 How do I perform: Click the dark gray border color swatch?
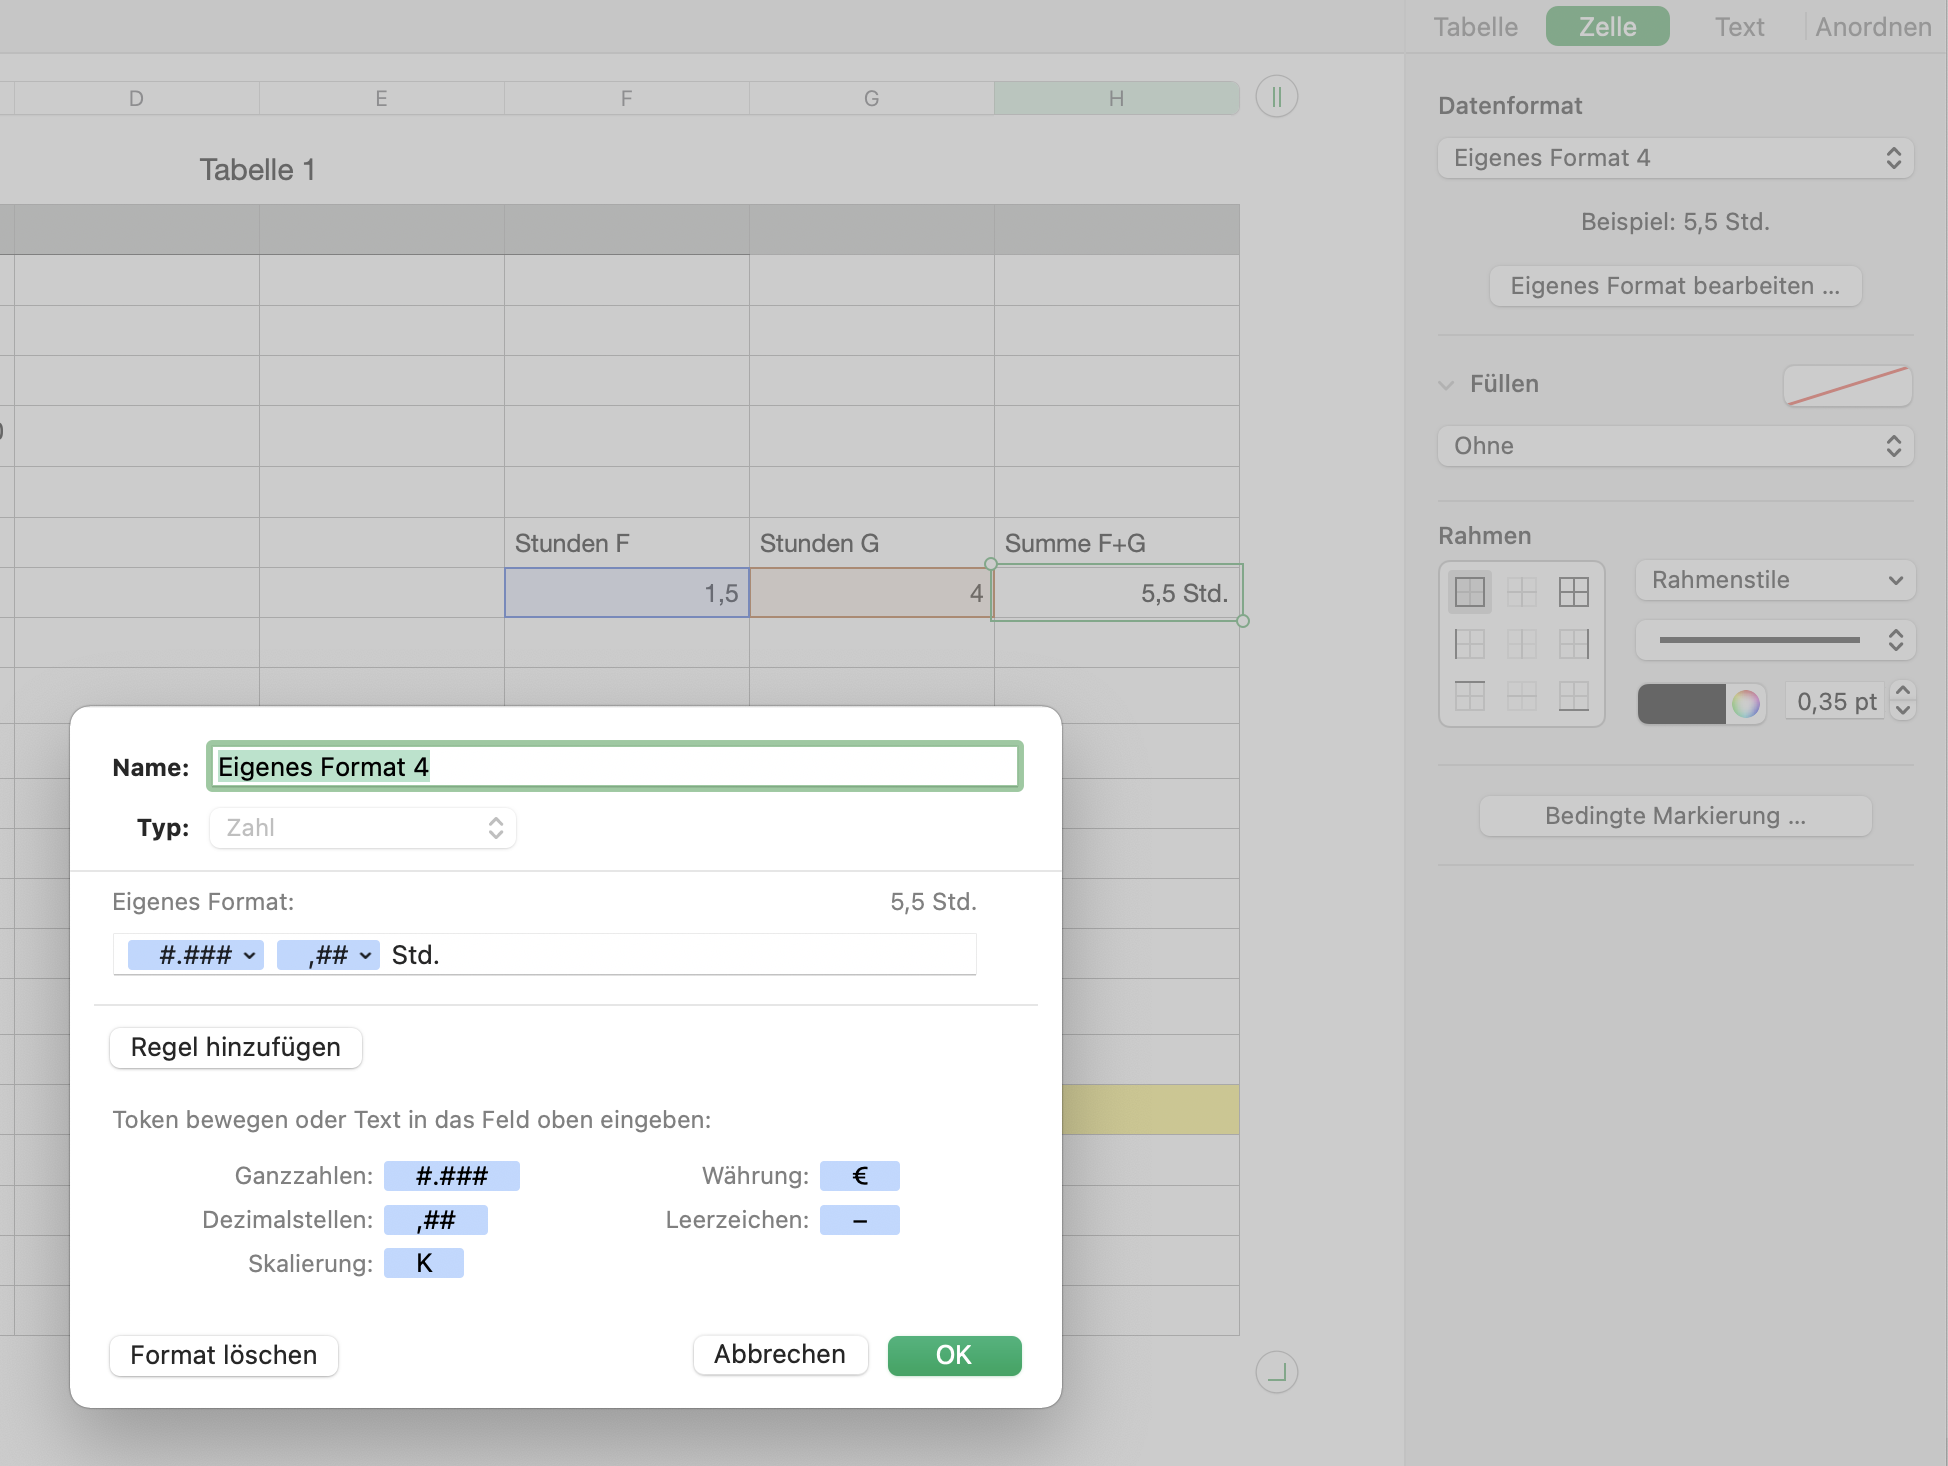pyautogui.click(x=1681, y=703)
